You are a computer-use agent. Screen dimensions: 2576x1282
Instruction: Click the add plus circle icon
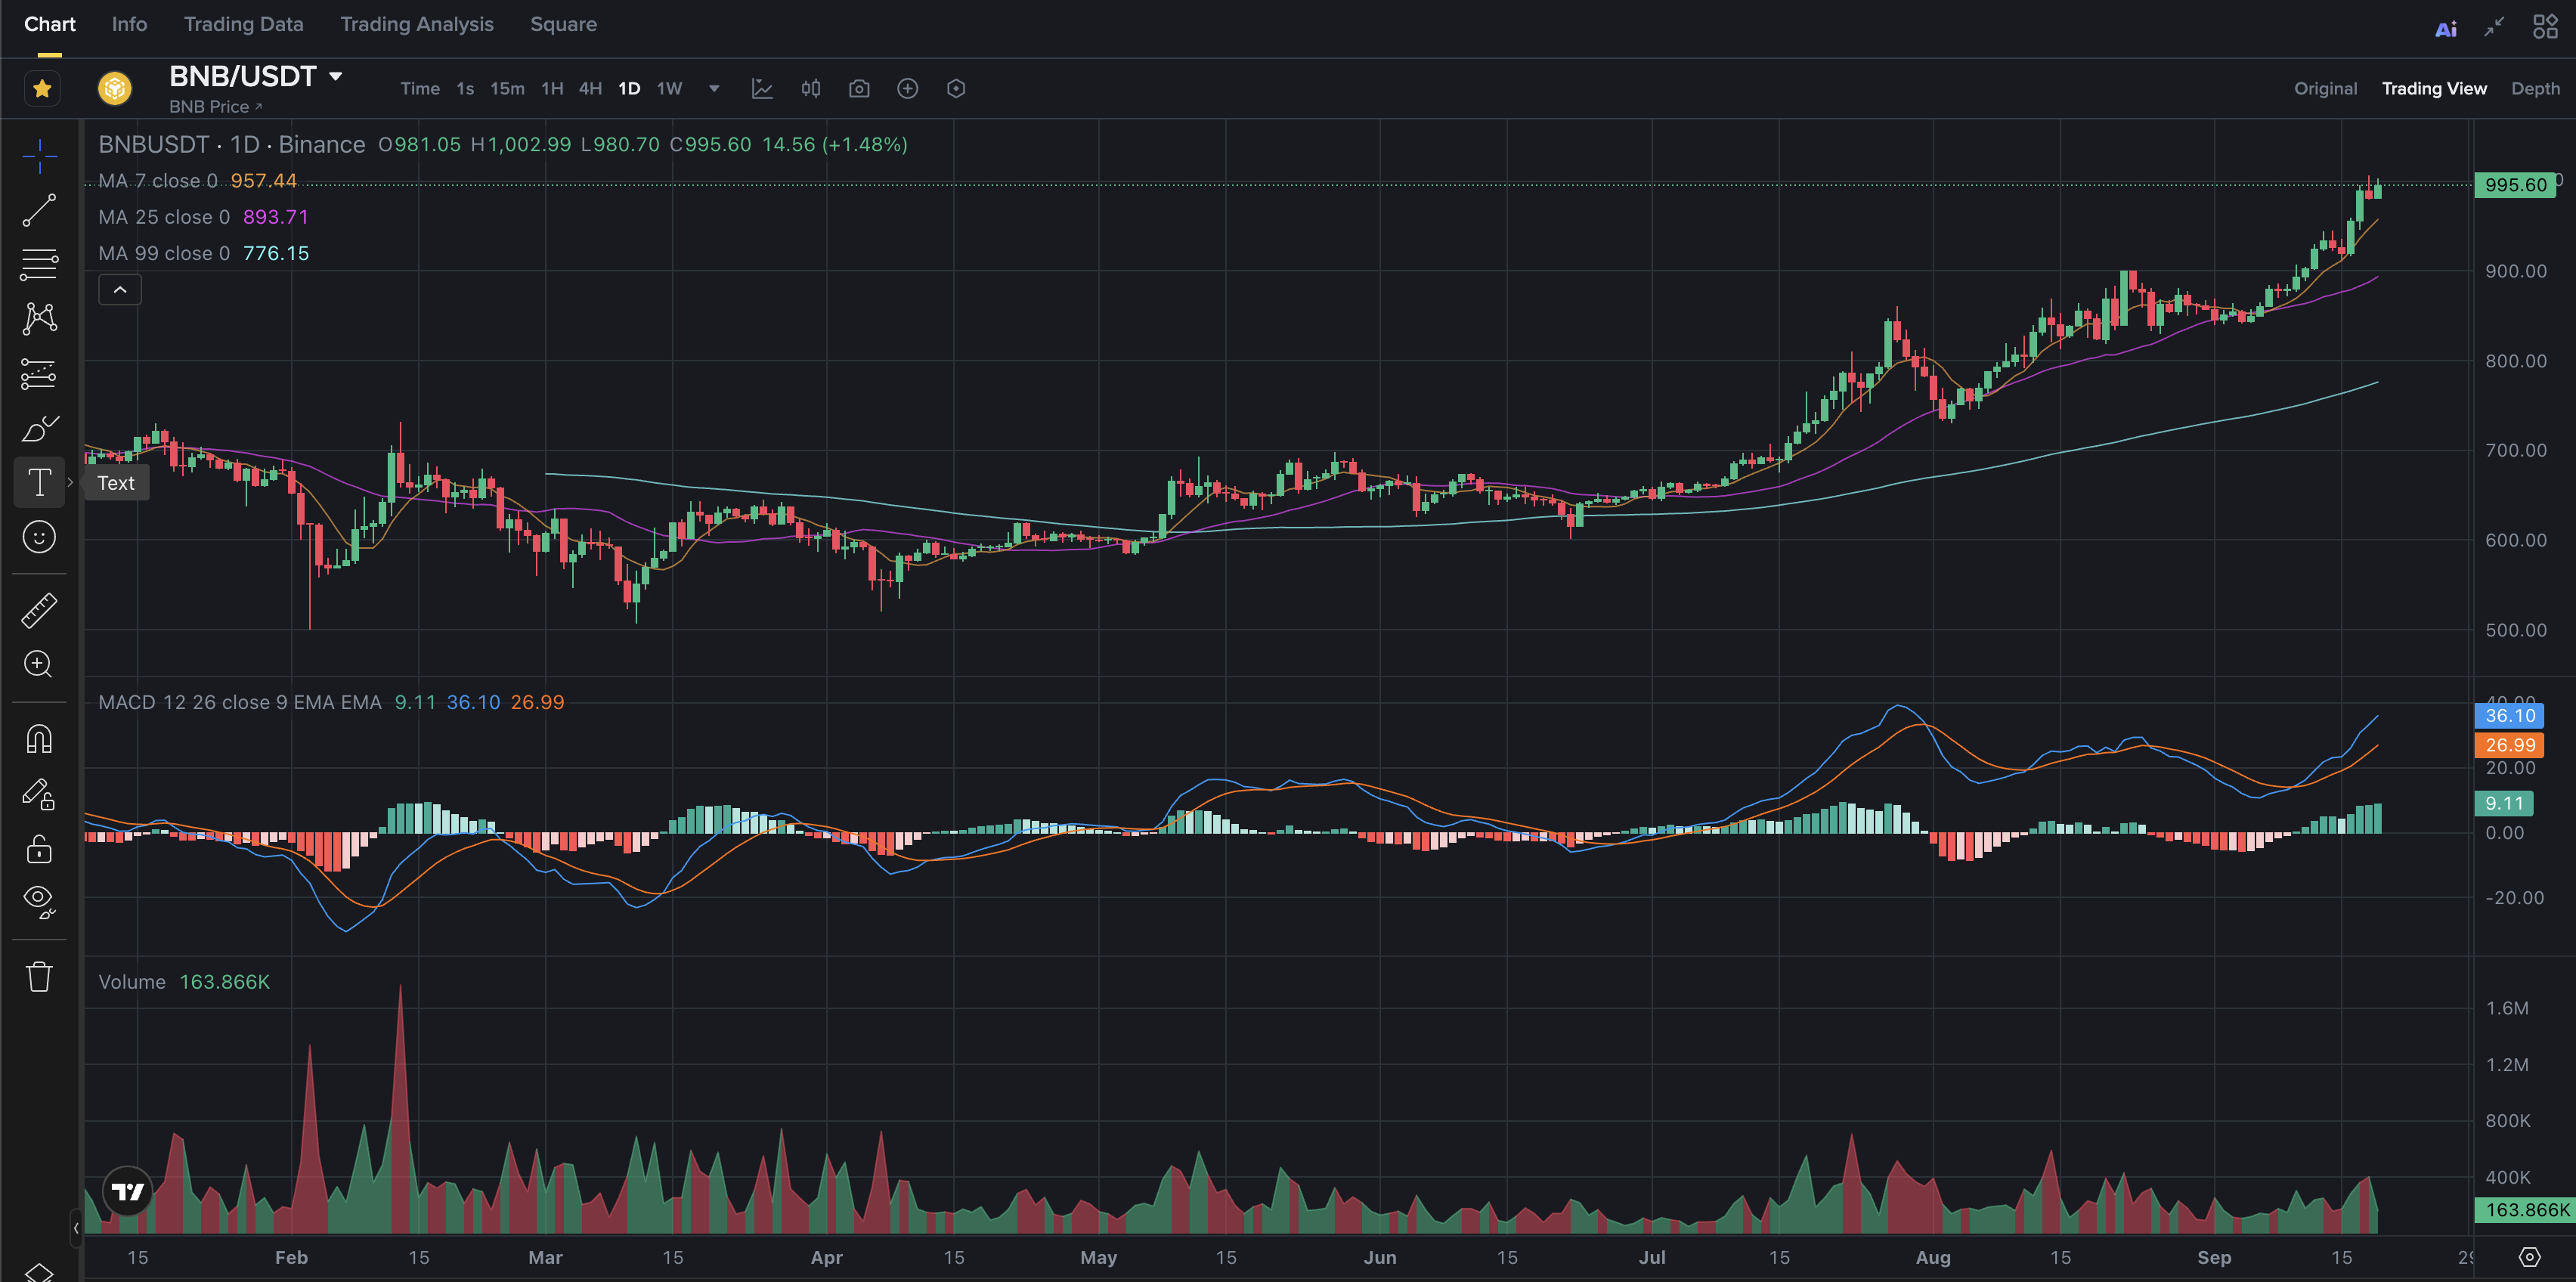tap(907, 89)
